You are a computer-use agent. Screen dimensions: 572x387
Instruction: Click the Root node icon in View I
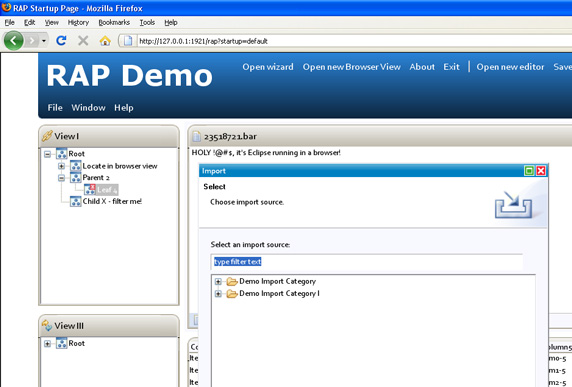pyautogui.click(x=61, y=154)
